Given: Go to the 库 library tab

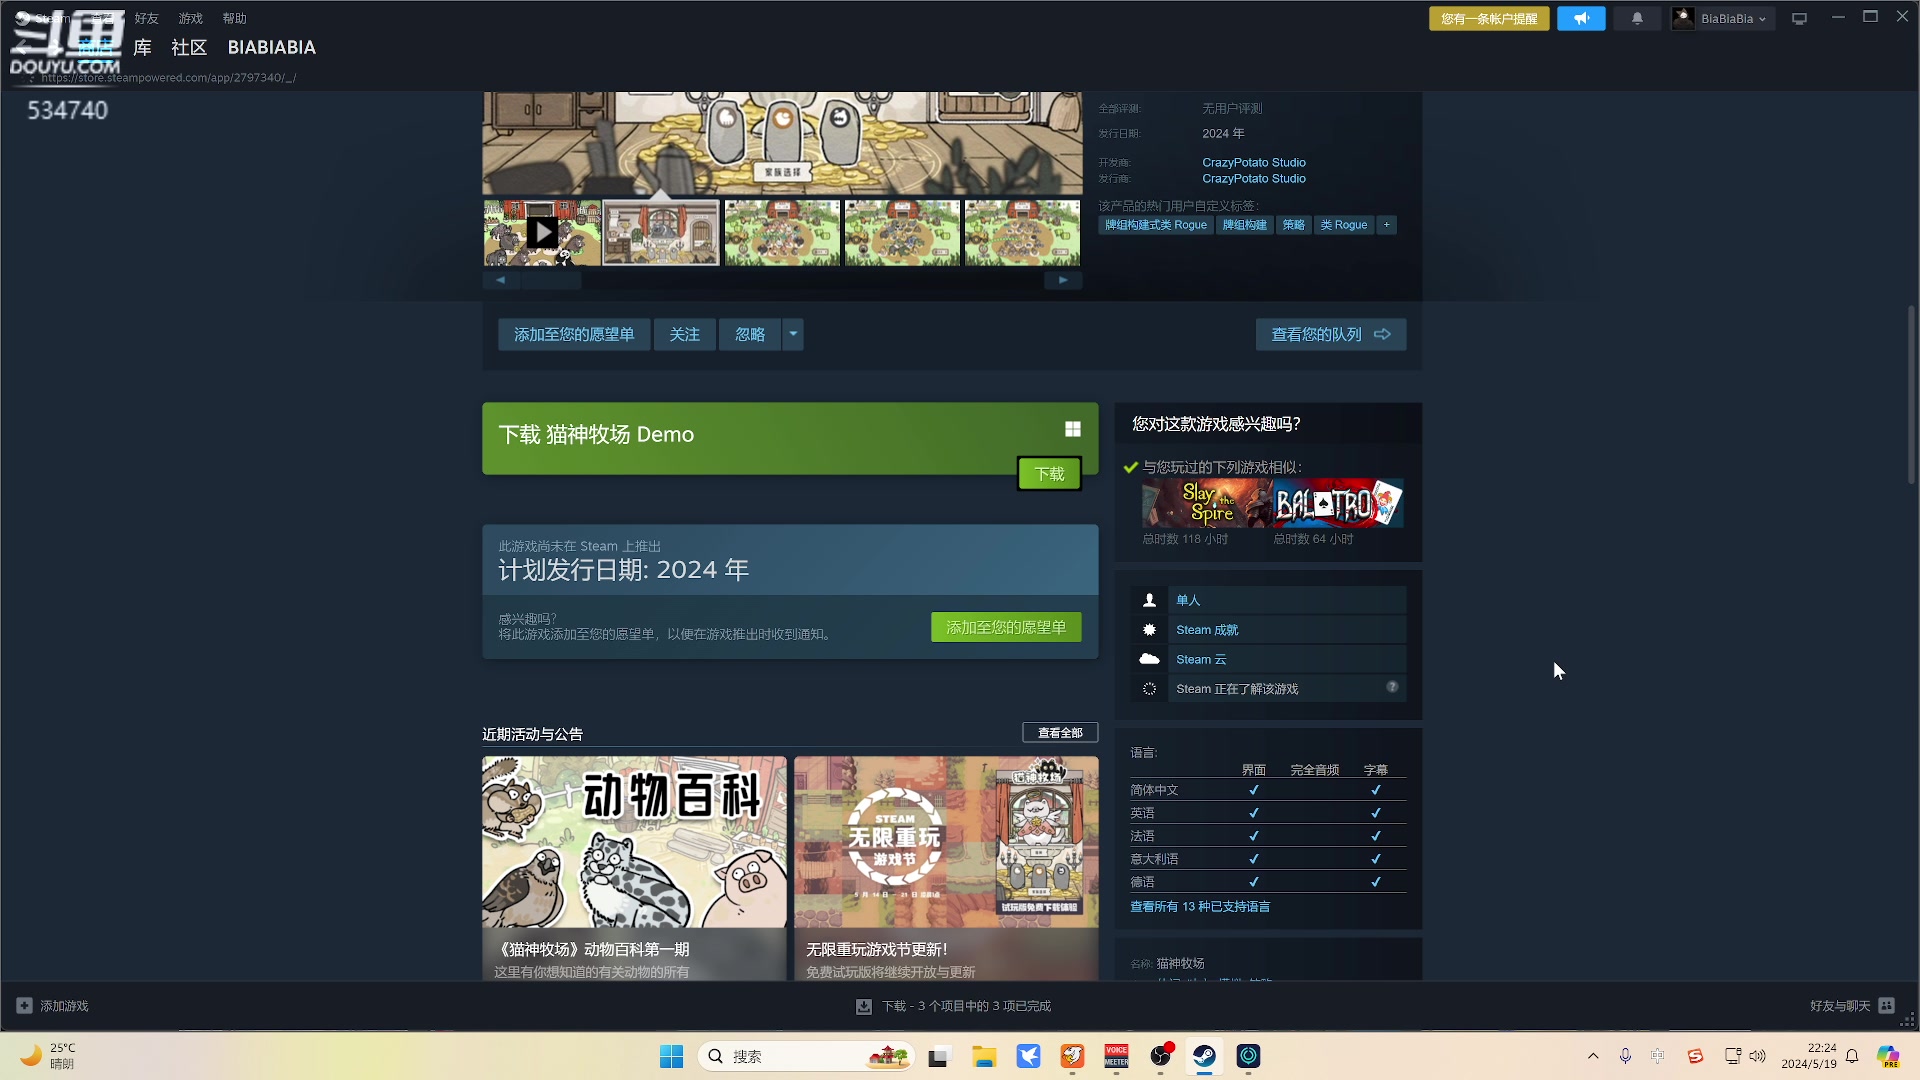Looking at the screenshot, I should point(143,47).
